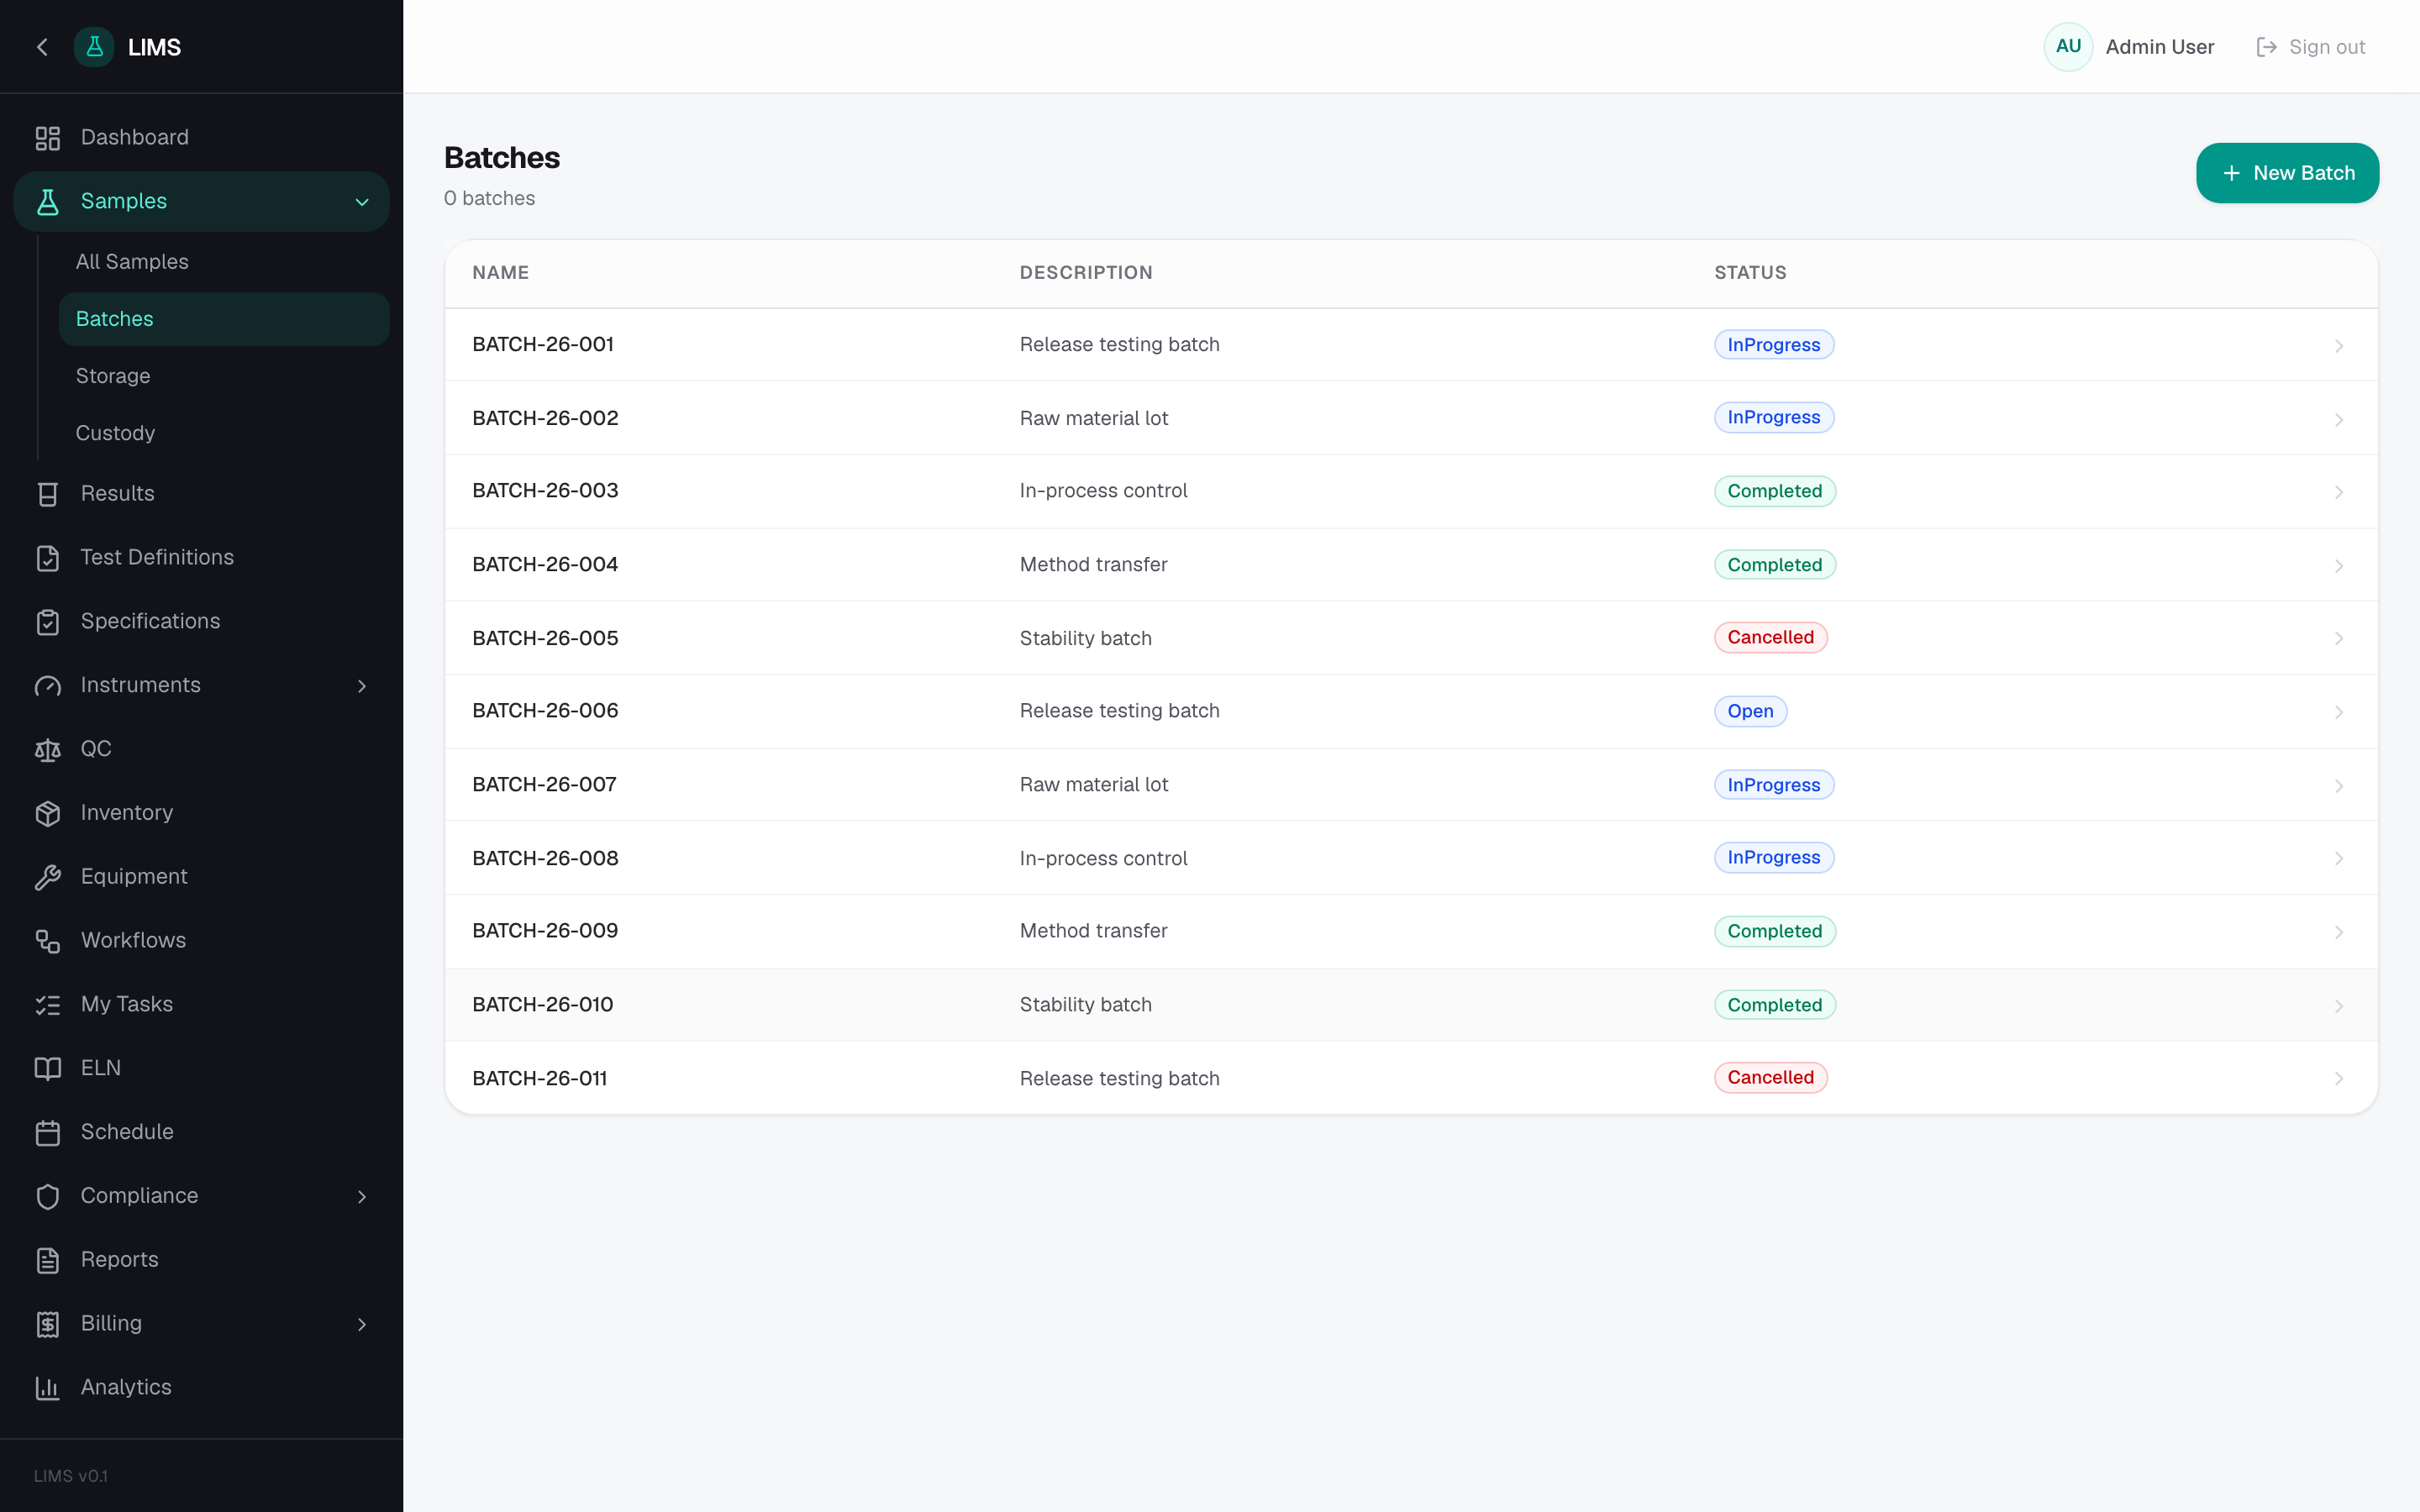
Task: Select the Batches submenu item
Action: click(224, 319)
